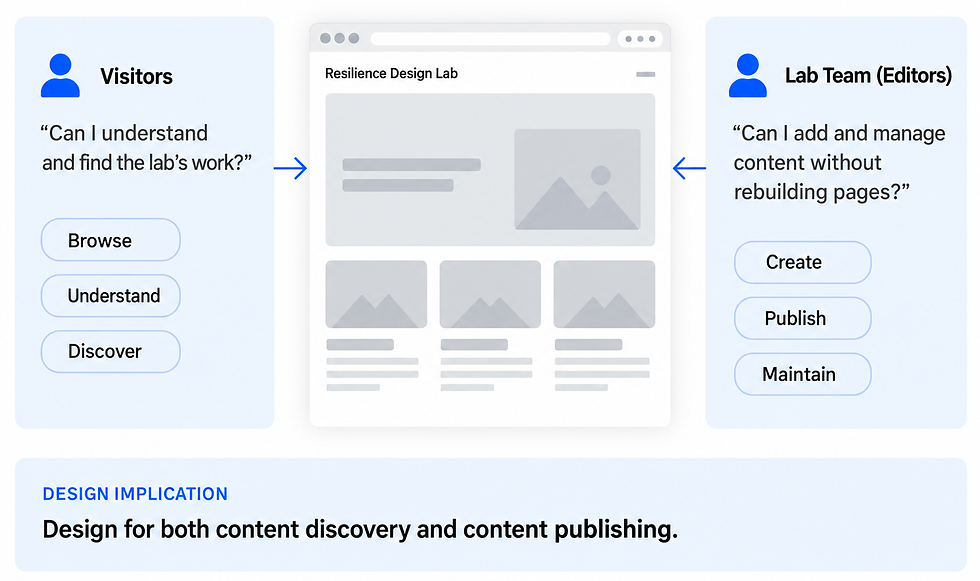Image resolution: width=980 pixels, height=581 pixels.
Task: Click the left-pointing arrow from Lab Team panel
Action: click(689, 168)
